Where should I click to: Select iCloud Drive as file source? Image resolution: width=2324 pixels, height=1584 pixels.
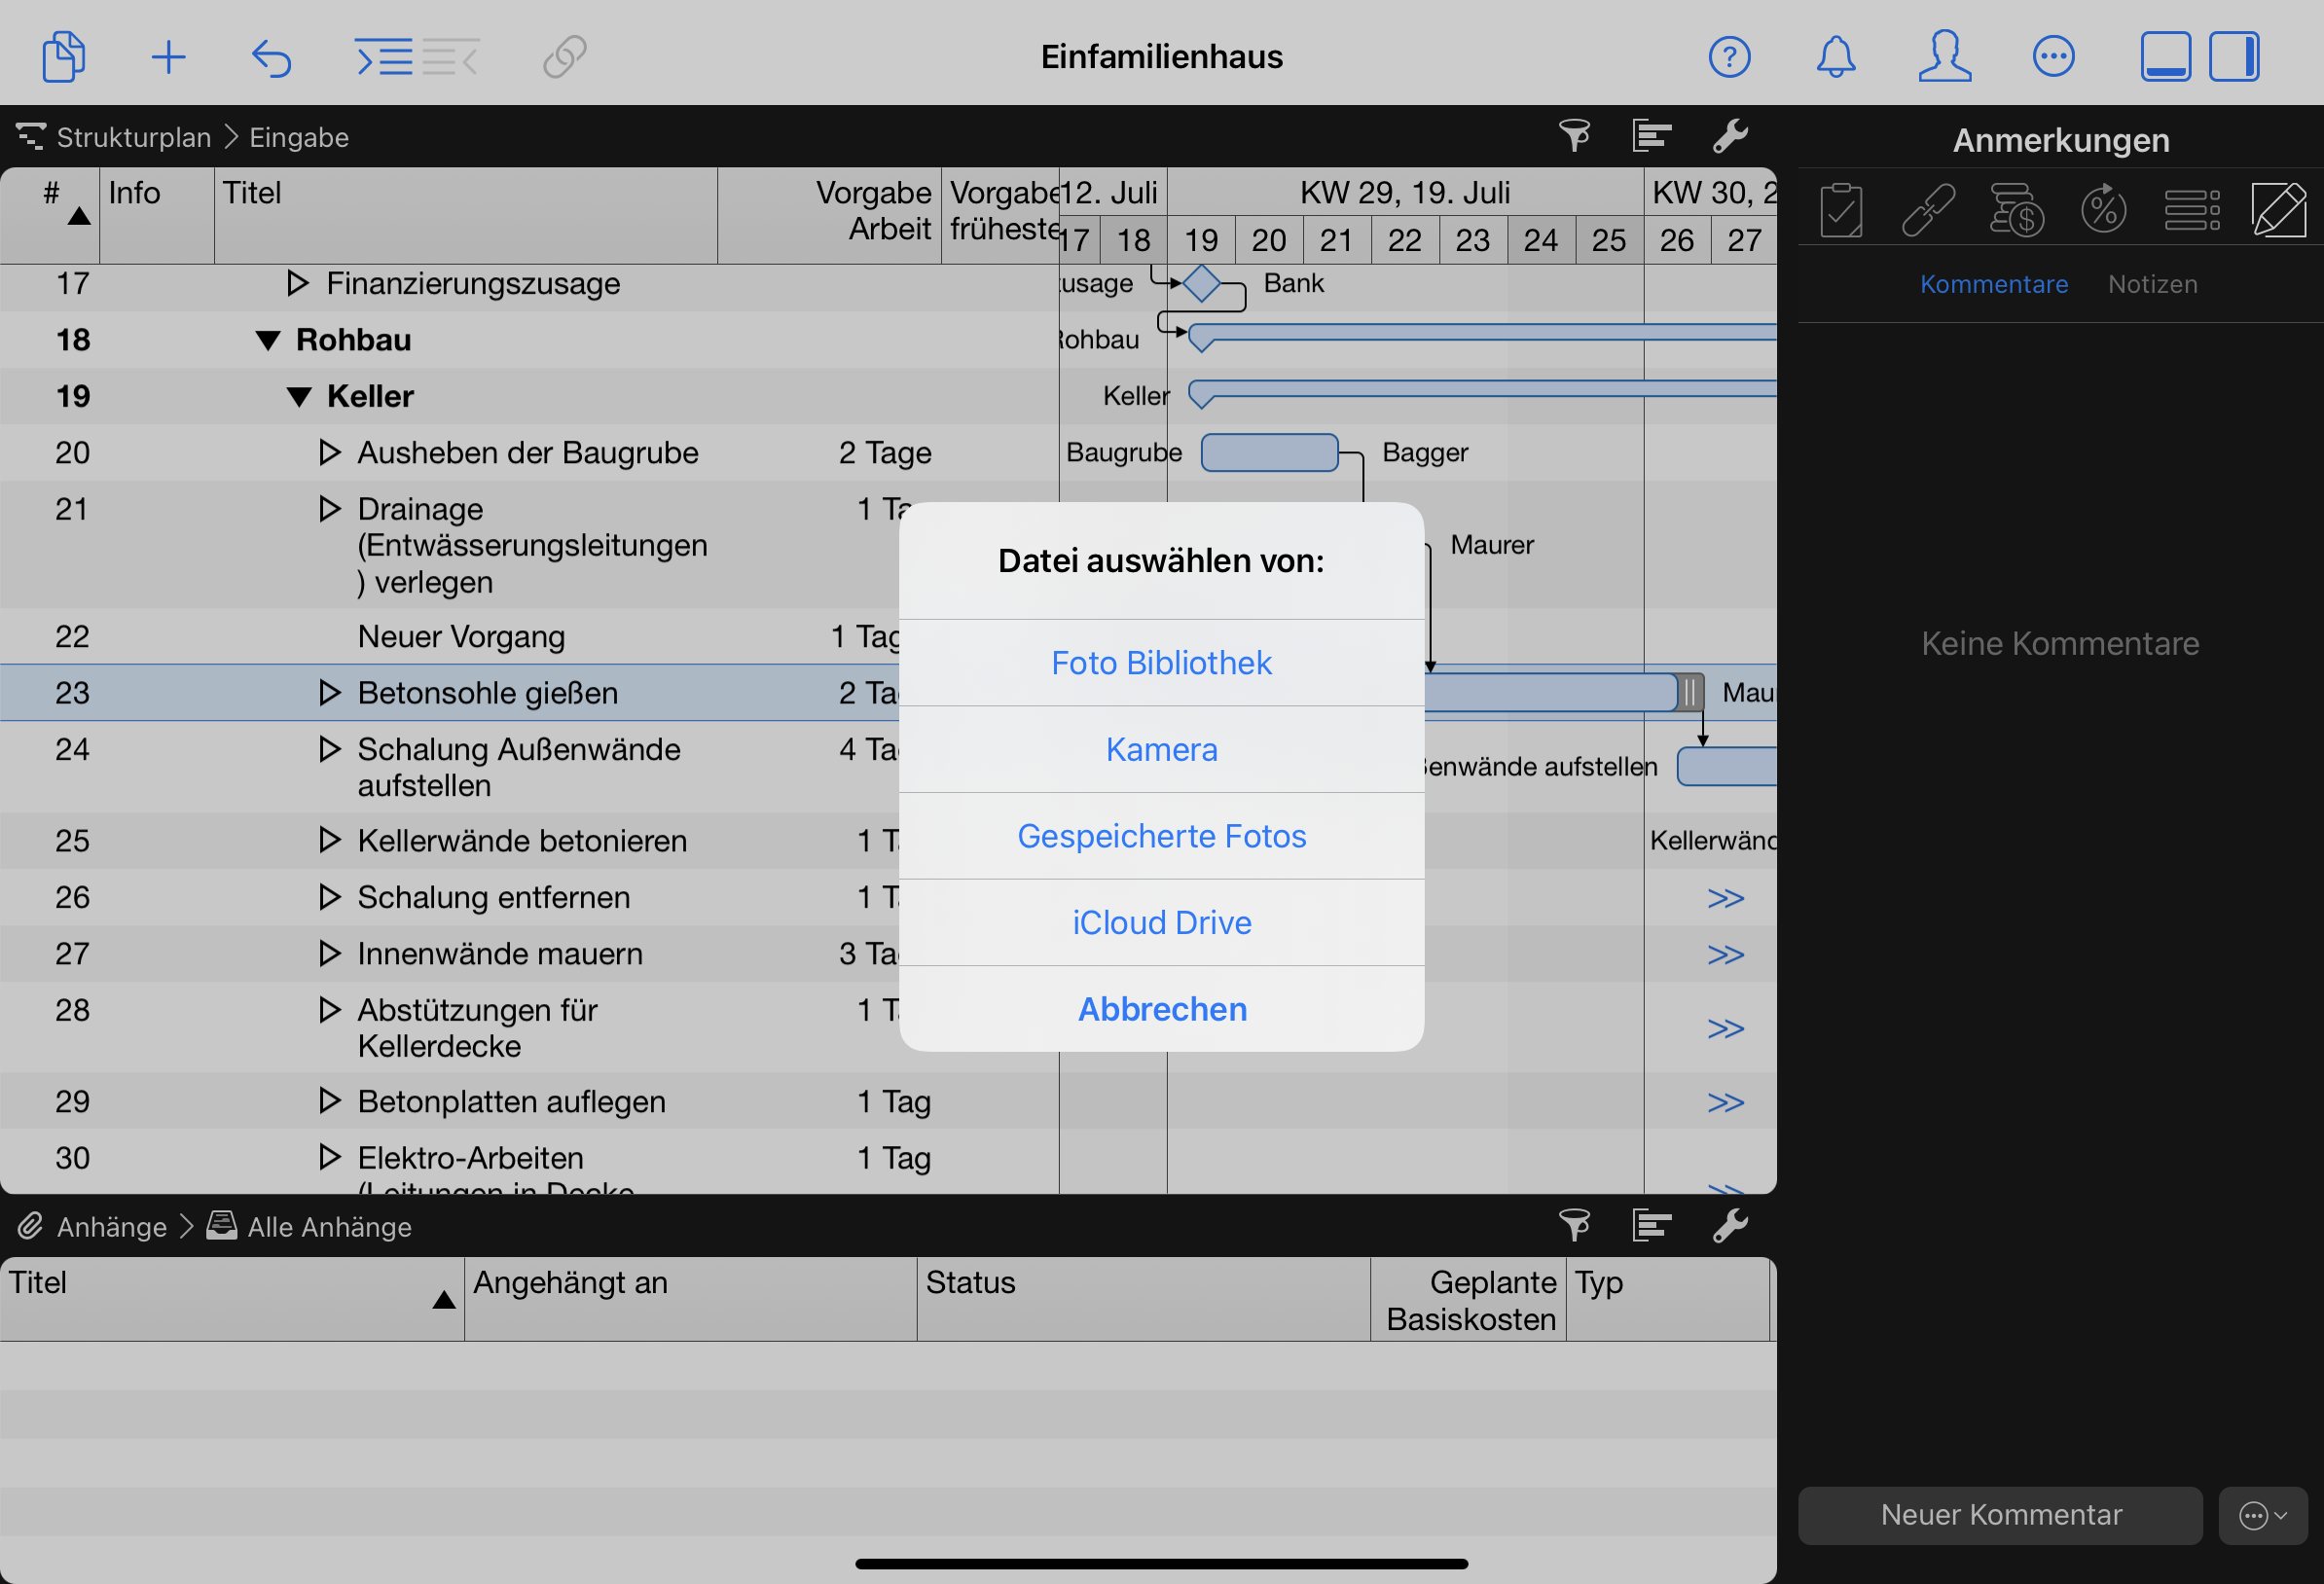pyautogui.click(x=1161, y=922)
